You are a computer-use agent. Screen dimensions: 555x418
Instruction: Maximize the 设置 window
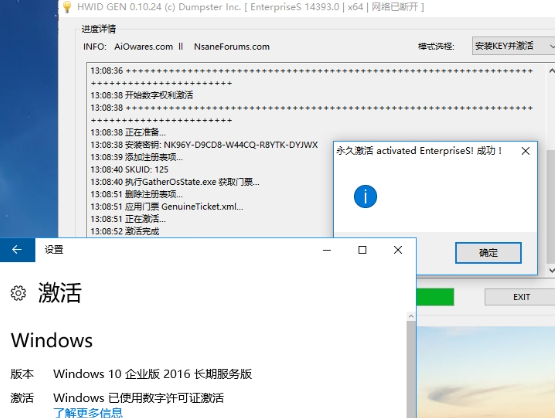[362, 250]
